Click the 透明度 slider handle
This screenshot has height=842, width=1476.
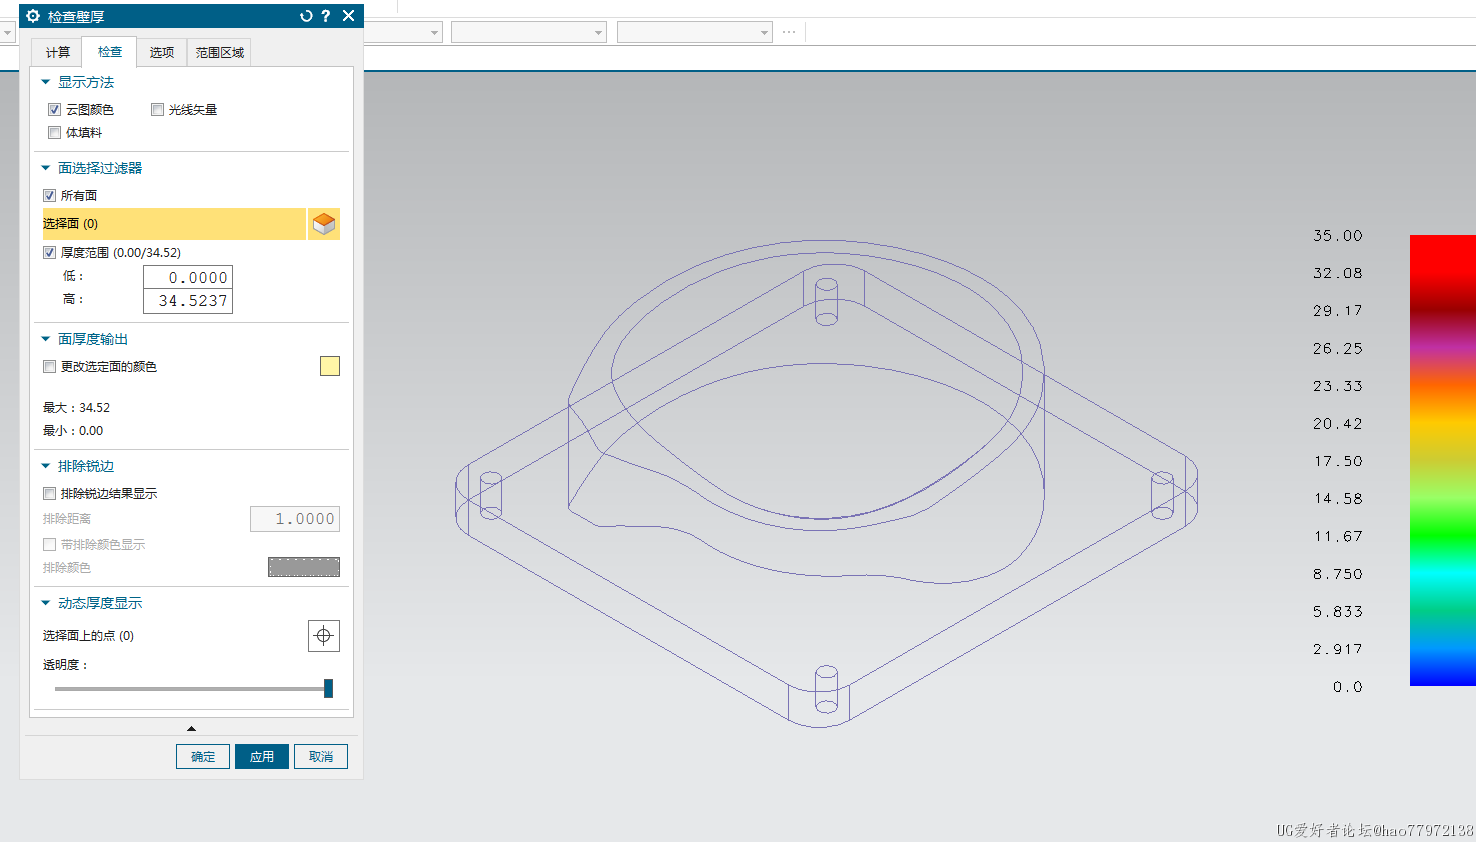coord(328,688)
